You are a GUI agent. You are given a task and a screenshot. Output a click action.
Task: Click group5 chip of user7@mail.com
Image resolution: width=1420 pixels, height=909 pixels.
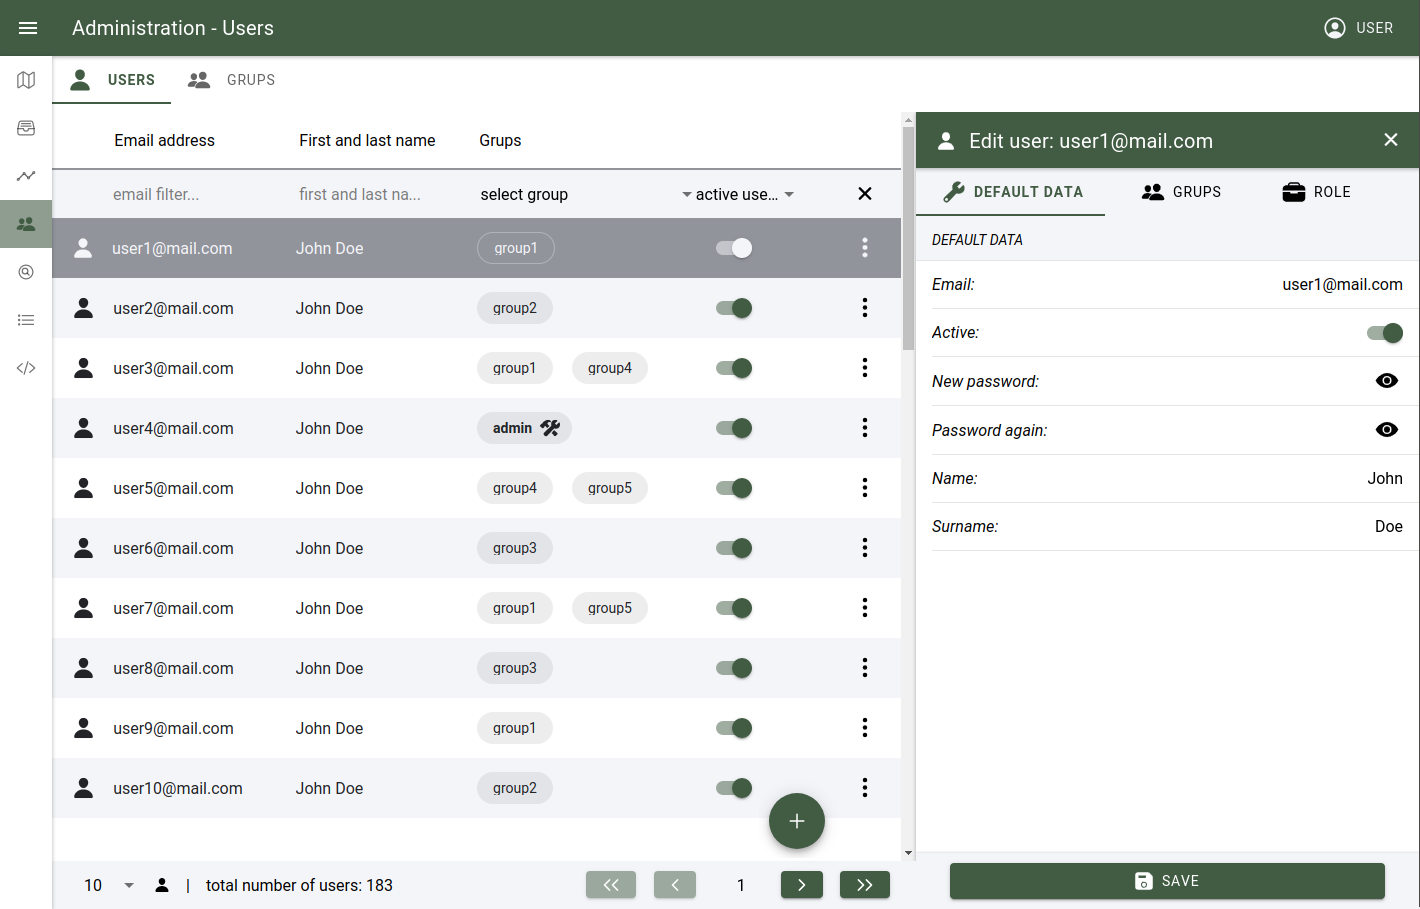click(610, 608)
